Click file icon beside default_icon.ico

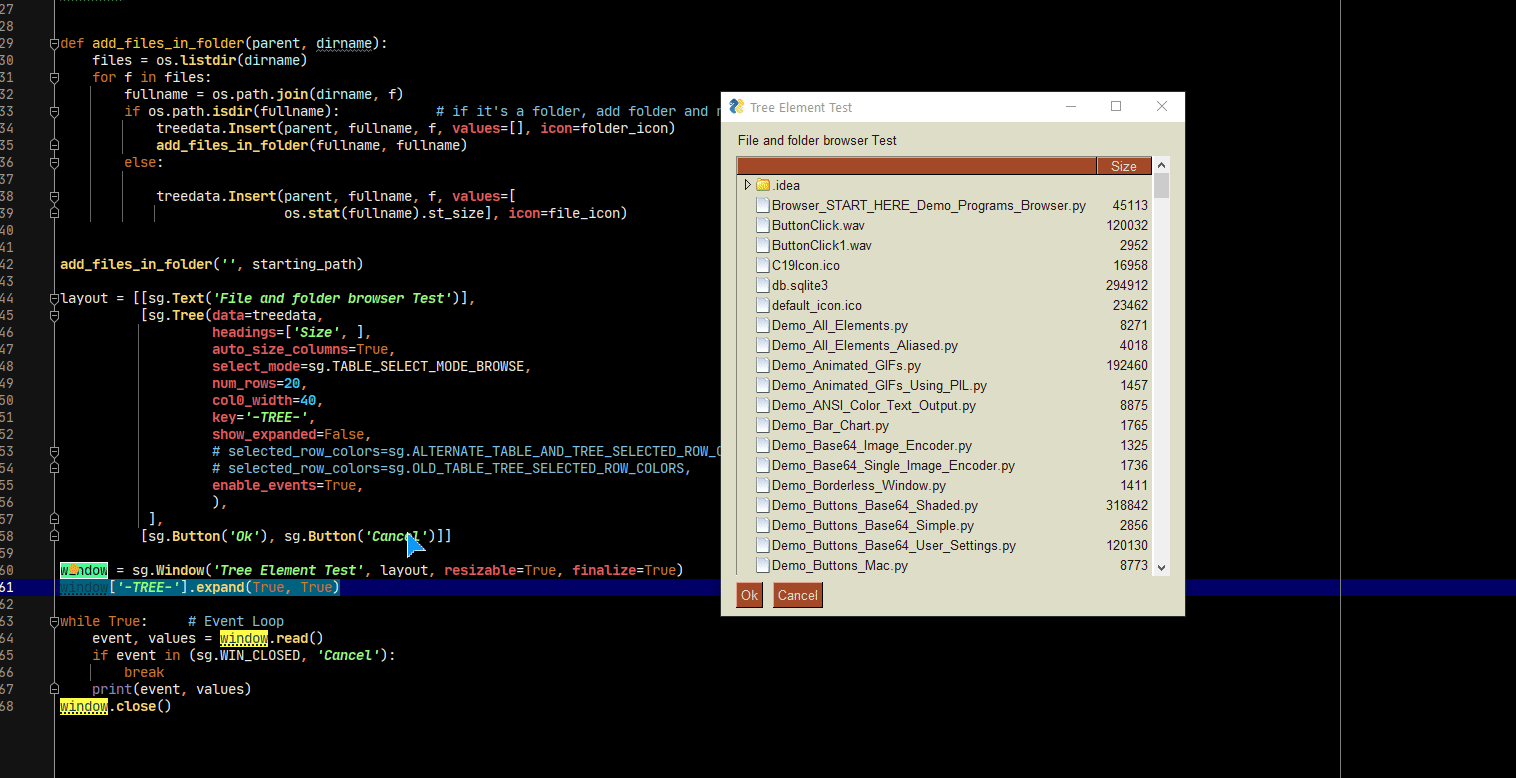762,305
